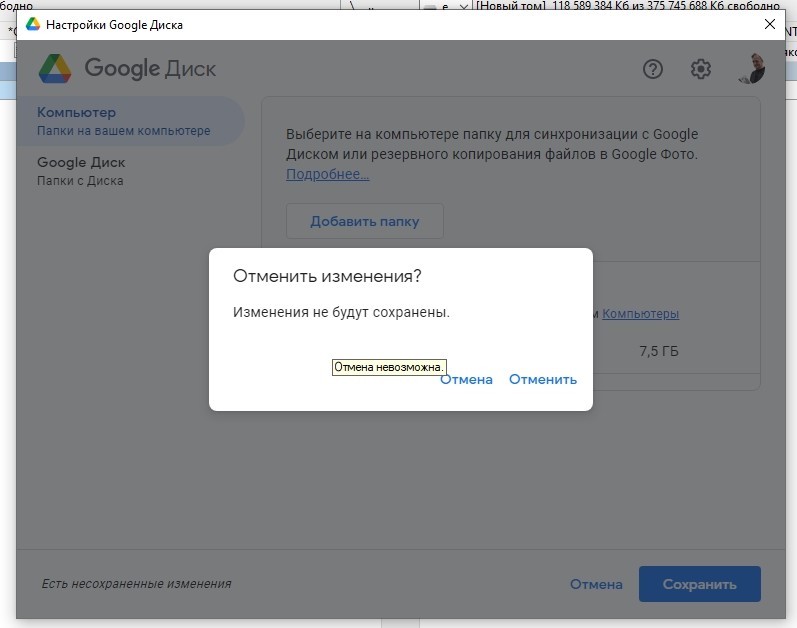
Task: Click the blue 'Сохранить' button
Action: point(699,584)
